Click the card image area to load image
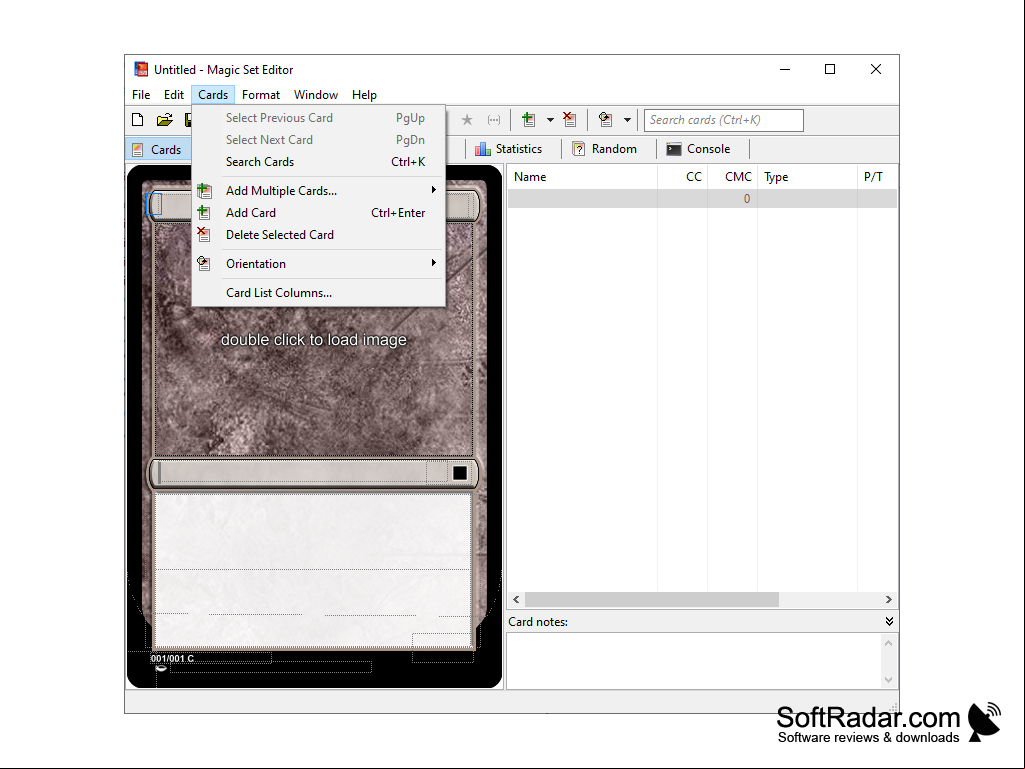The width and height of the screenshot is (1025, 769). click(314, 339)
